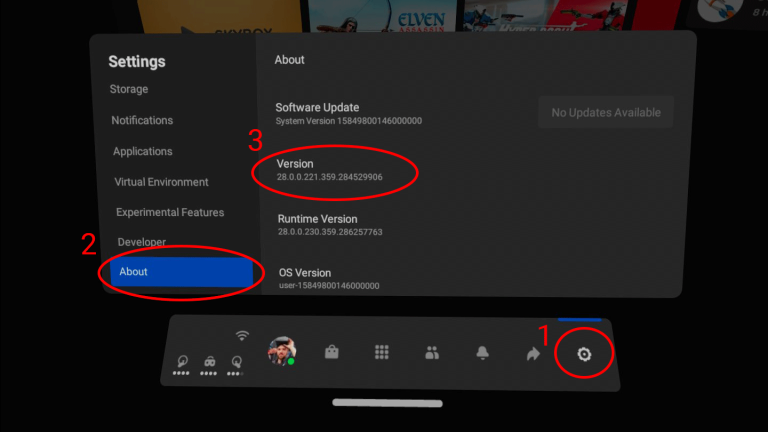Check the left controller battery icon
Screen dimensions: 768x432
[181, 362]
